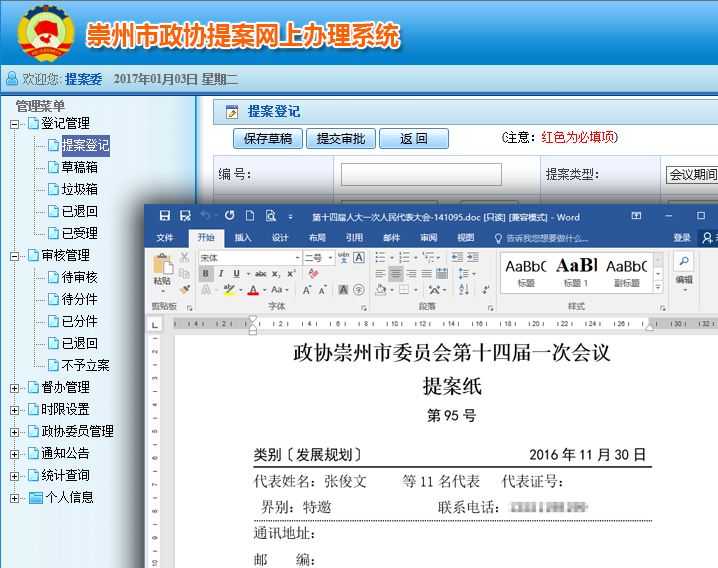This screenshot has height=568, width=718.
Task: Click the 提交审批 button
Action: (x=340, y=139)
